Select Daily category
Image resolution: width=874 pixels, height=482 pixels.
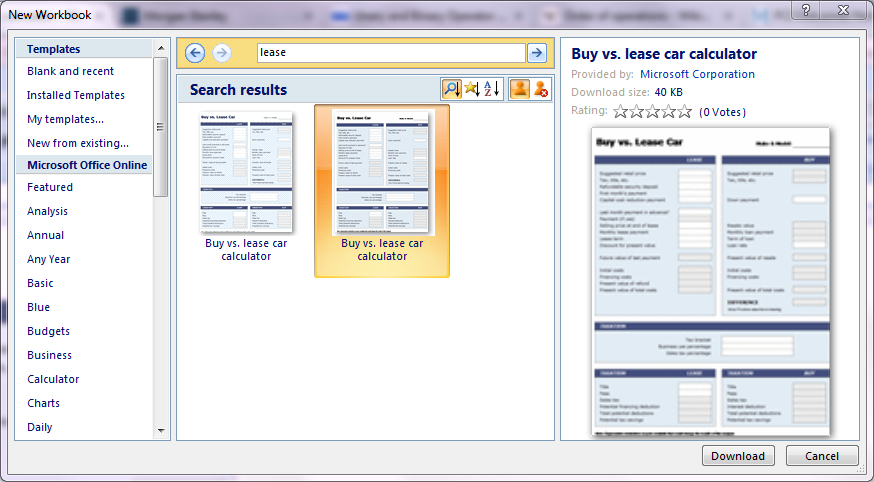click(x=40, y=427)
